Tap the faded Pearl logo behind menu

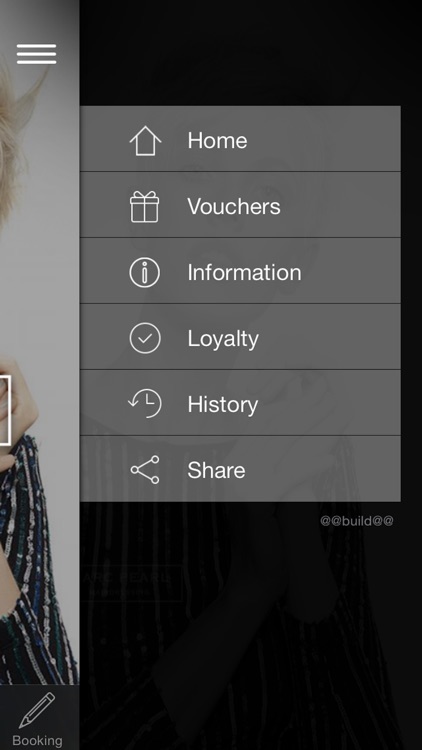tap(130, 583)
